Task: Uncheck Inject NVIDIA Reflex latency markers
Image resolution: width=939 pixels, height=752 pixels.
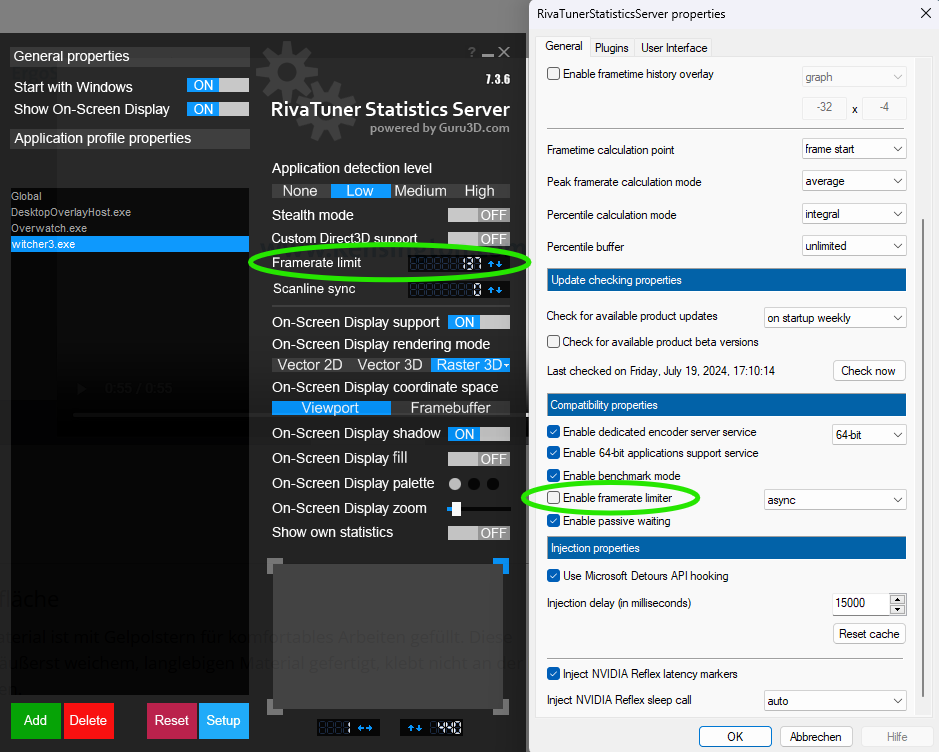Action: pos(553,674)
